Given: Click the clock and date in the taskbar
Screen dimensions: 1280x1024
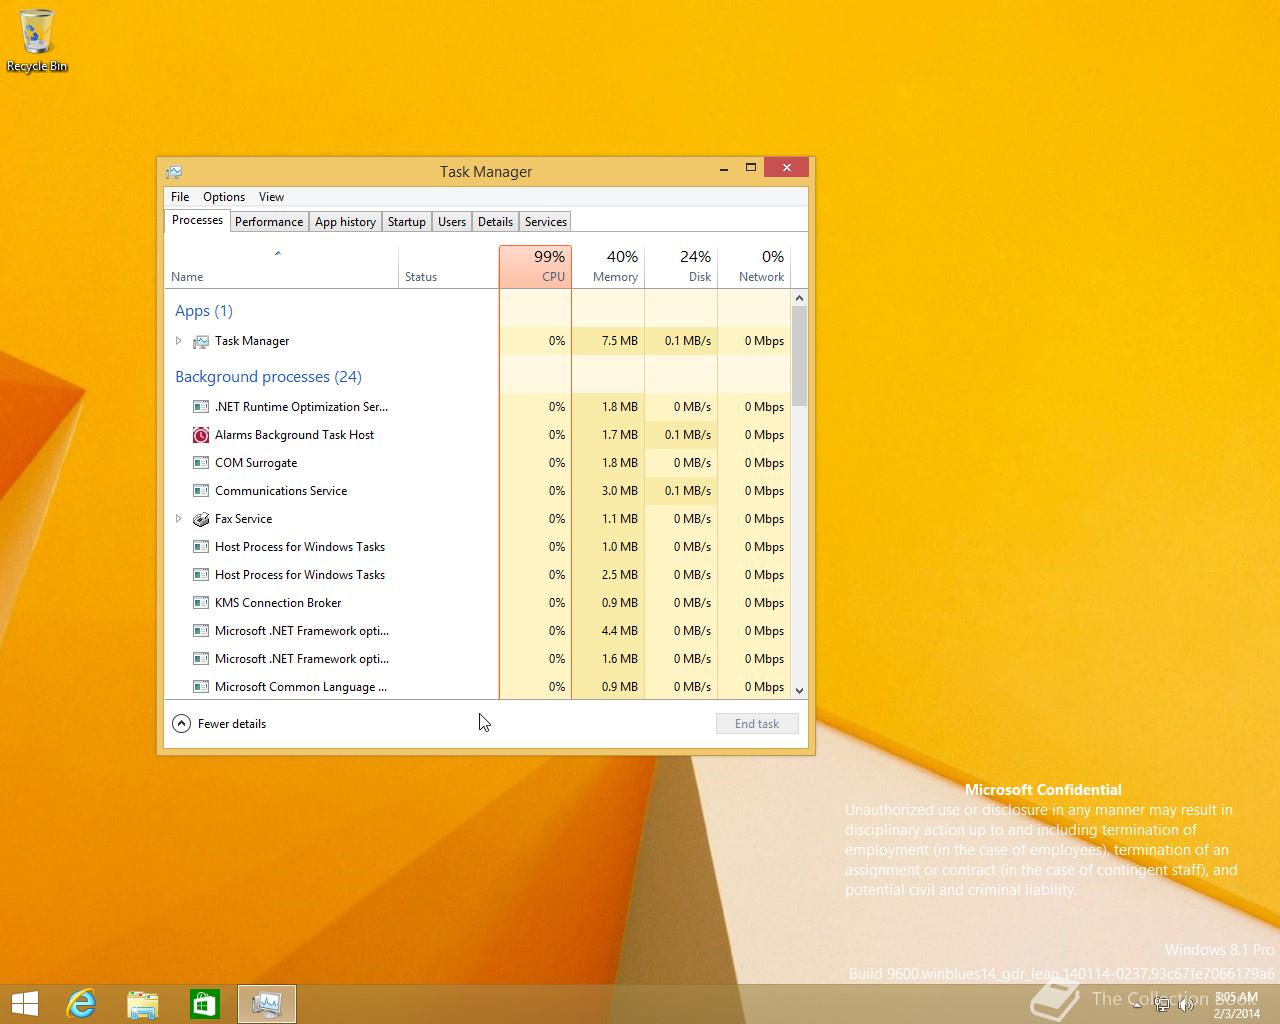Looking at the screenshot, I should click(1236, 1005).
